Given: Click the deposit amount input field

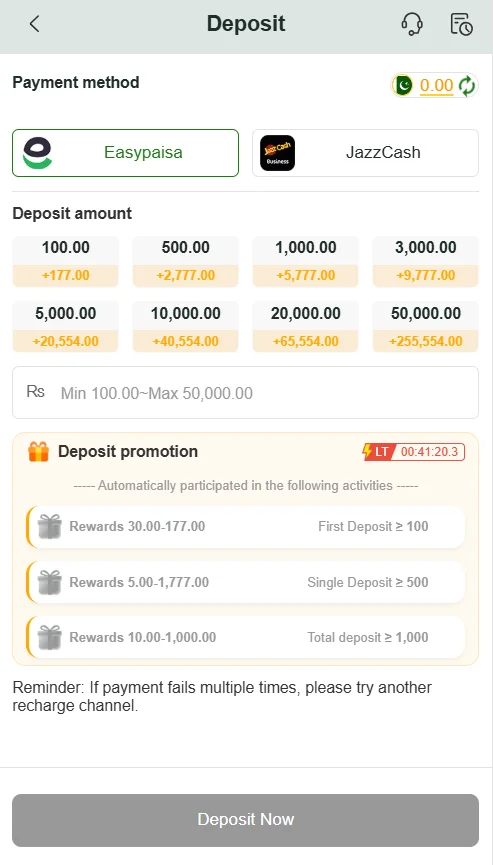Looking at the screenshot, I should (245, 393).
